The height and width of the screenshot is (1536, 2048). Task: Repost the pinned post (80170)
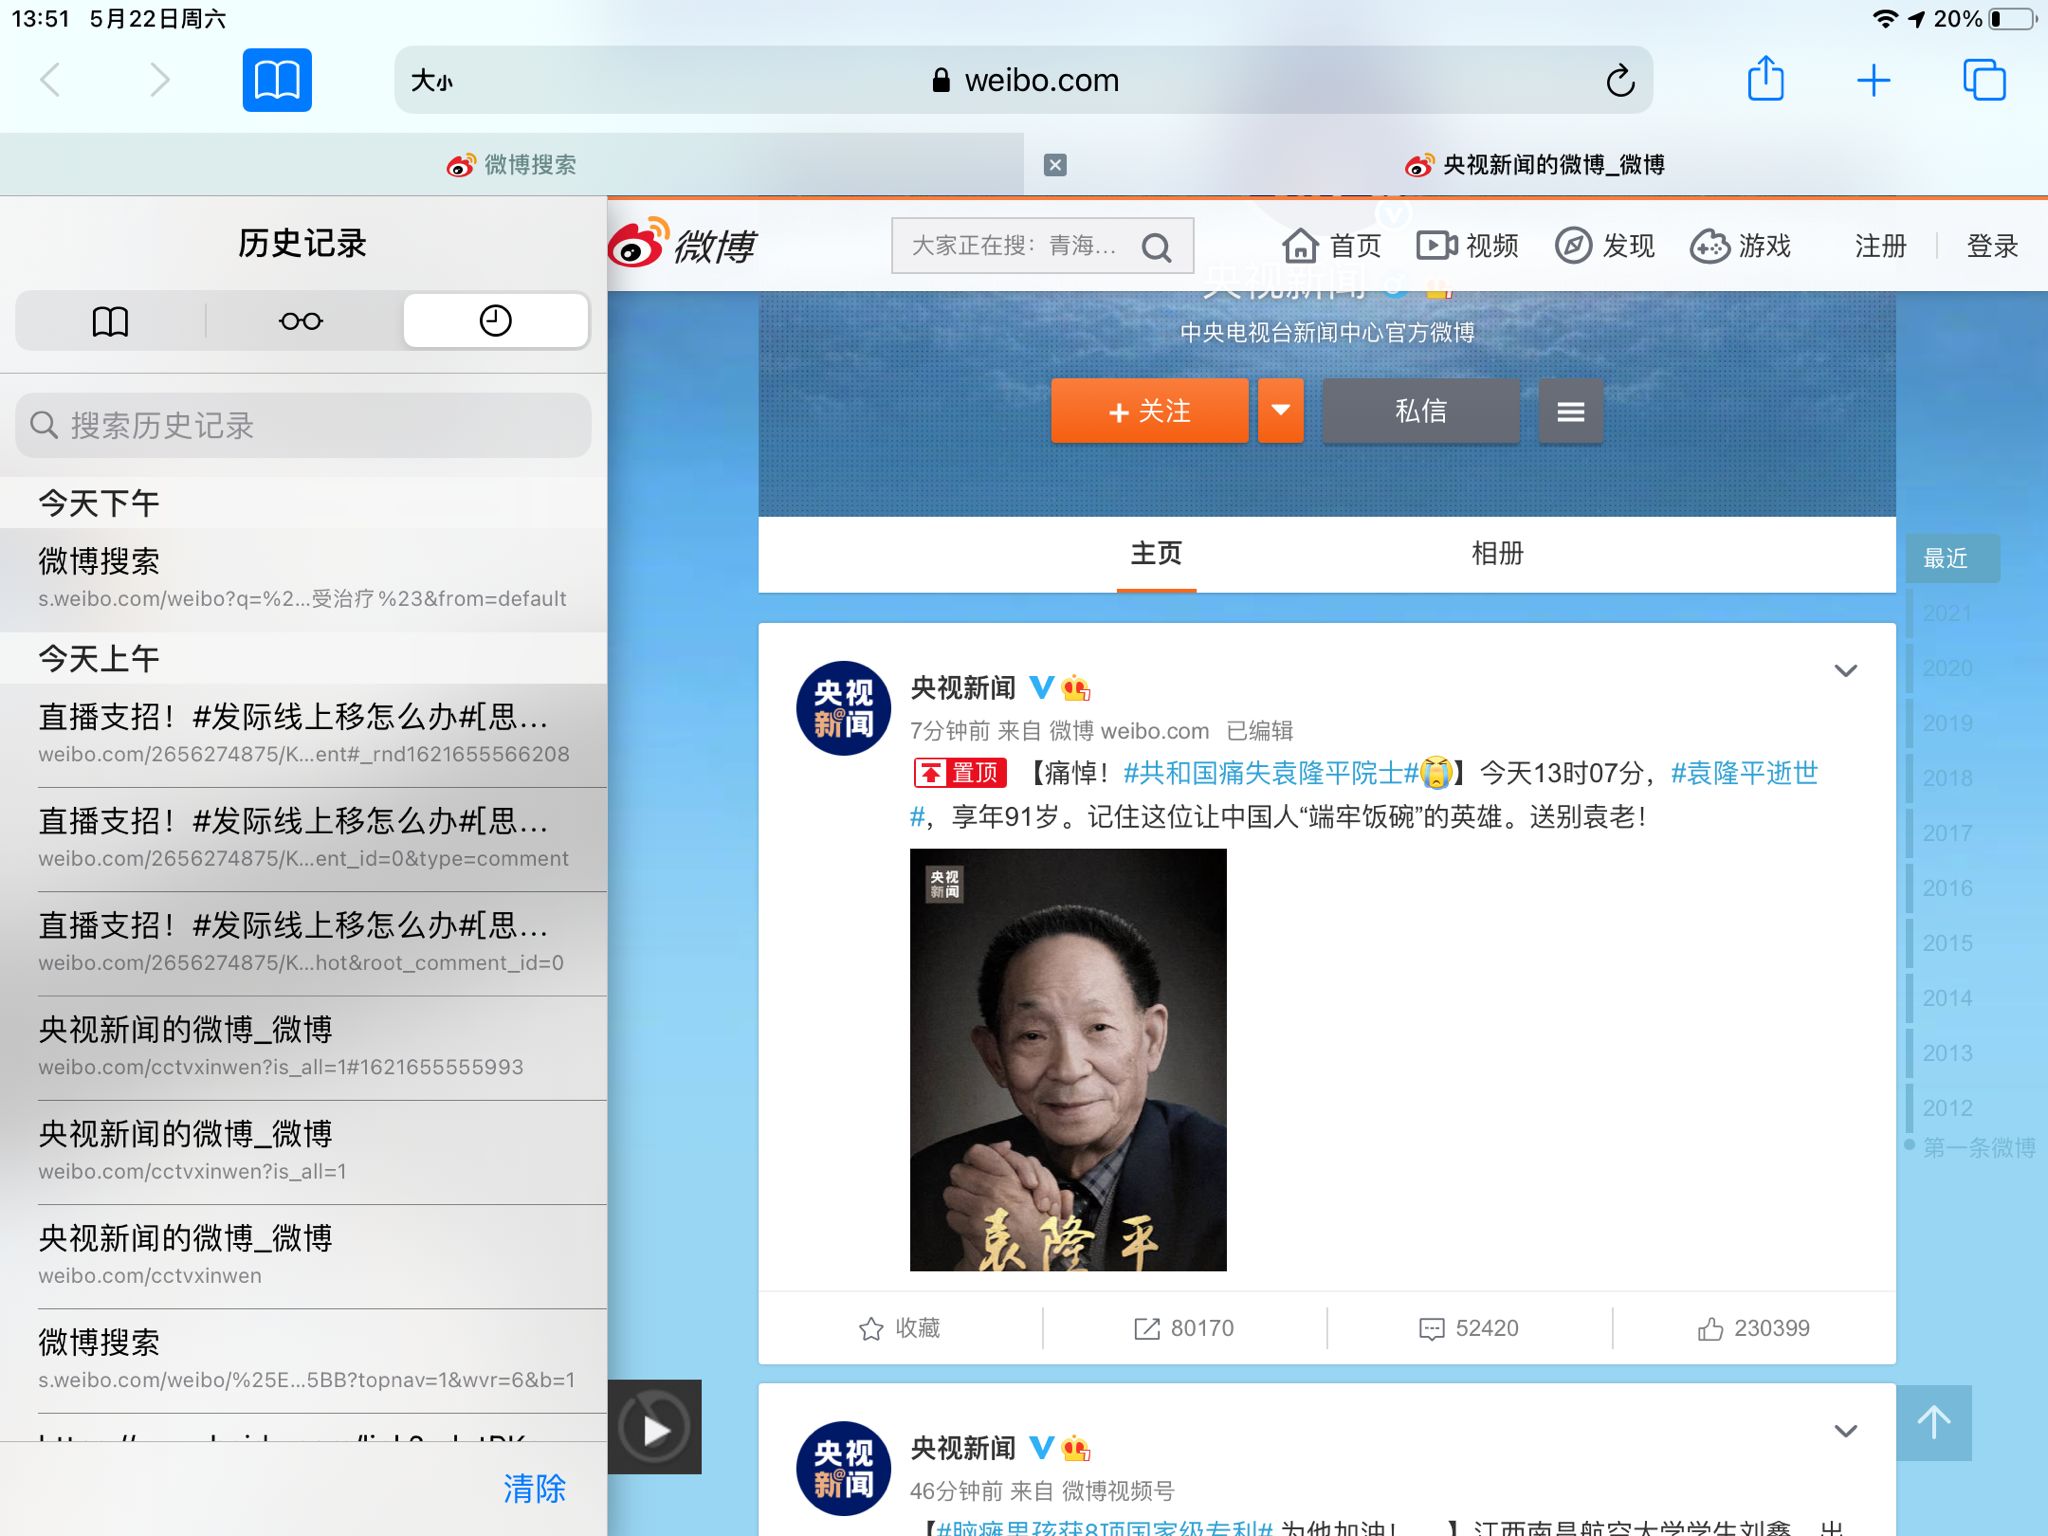(x=1184, y=1328)
